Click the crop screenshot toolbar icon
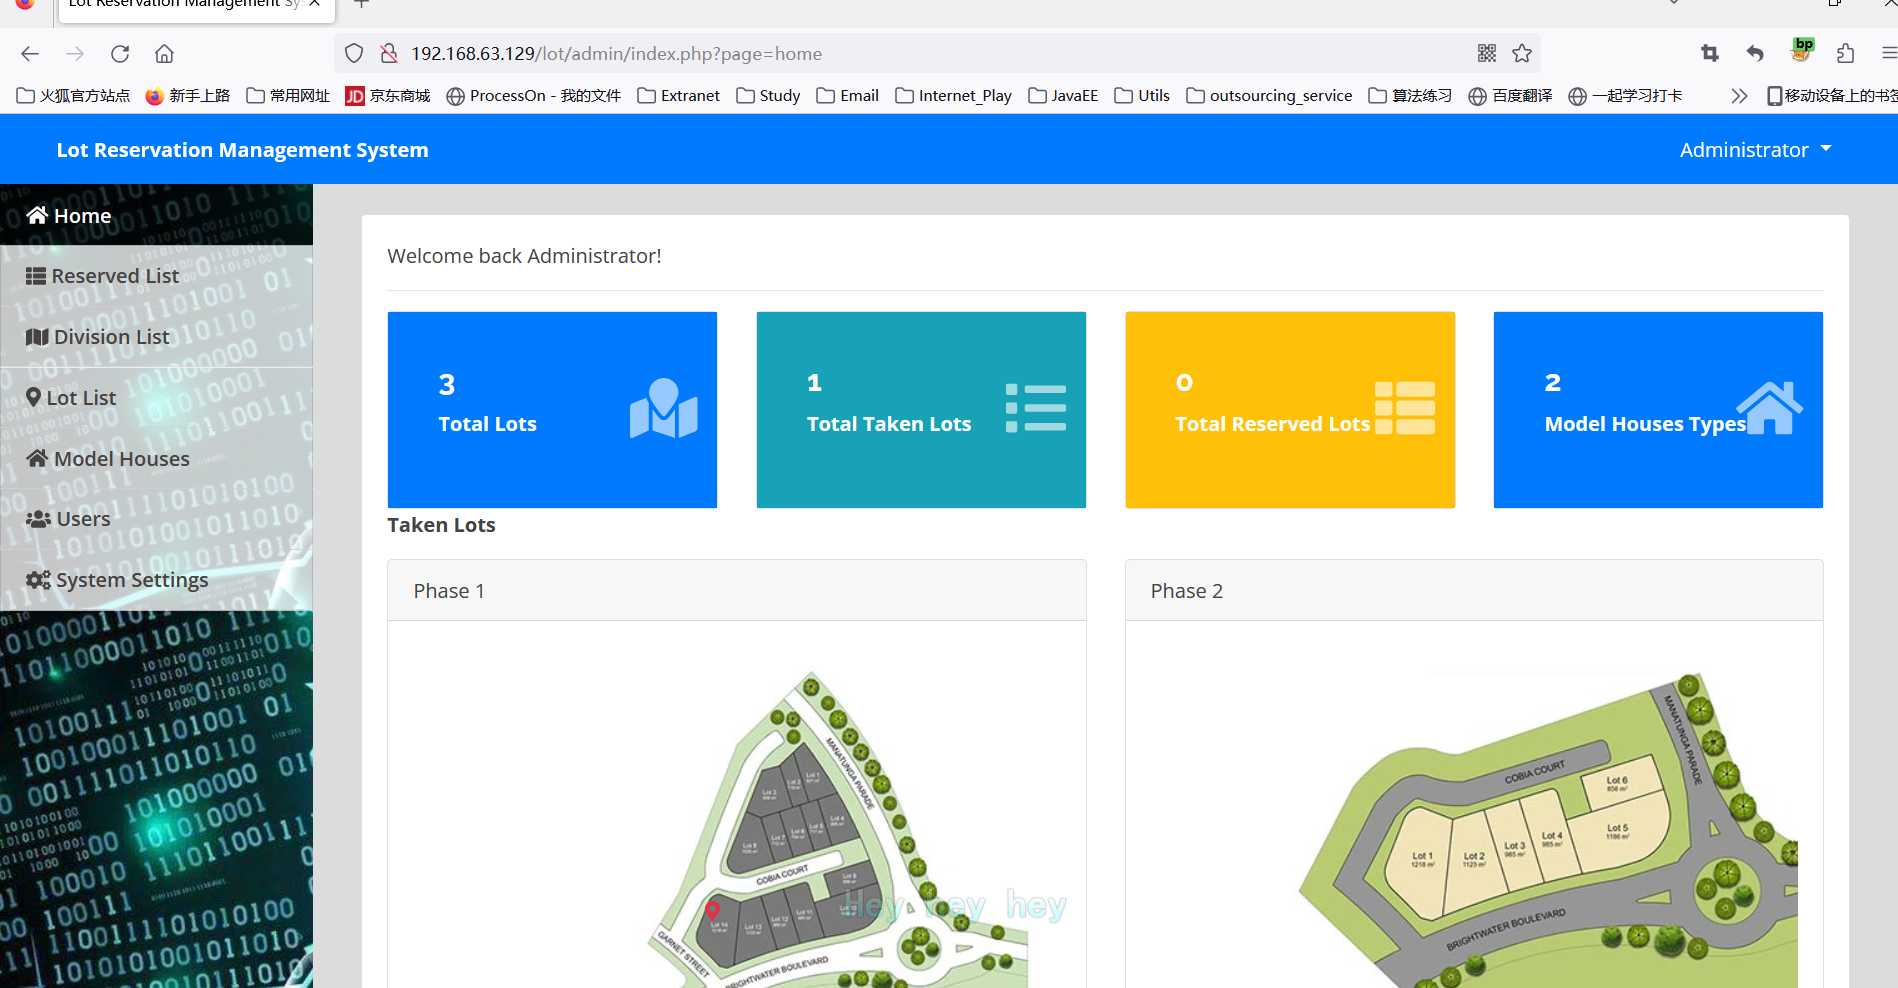This screenshot has height=988, width=1898. 1710,54
